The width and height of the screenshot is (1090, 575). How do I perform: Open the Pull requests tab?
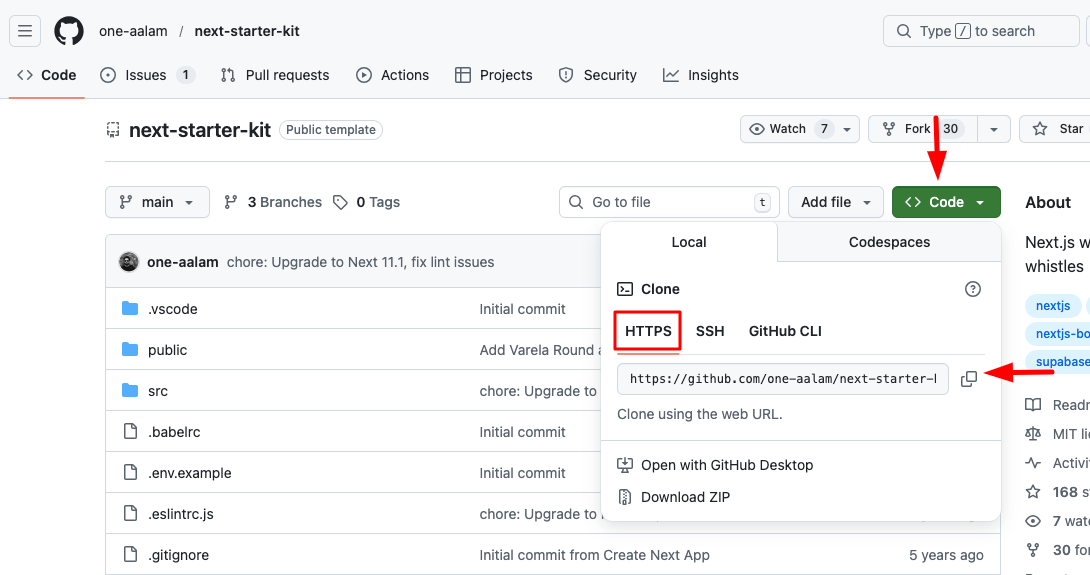click(x=275, y=75)
